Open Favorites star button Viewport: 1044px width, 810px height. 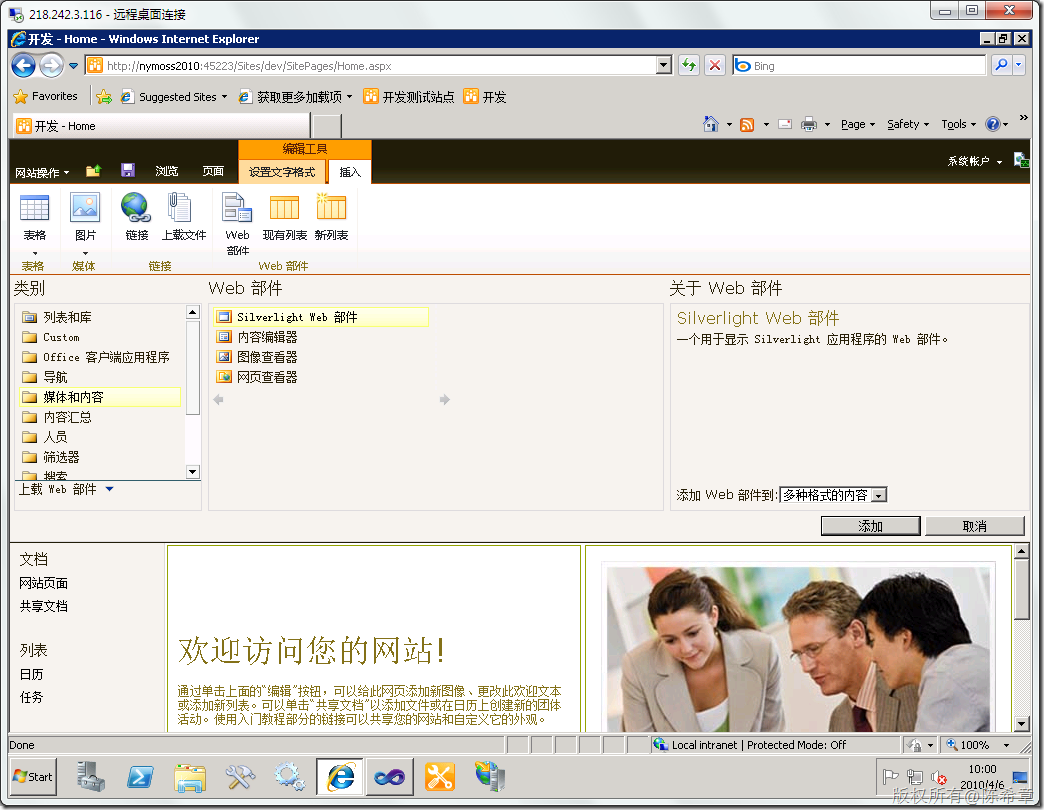(45, 97)
